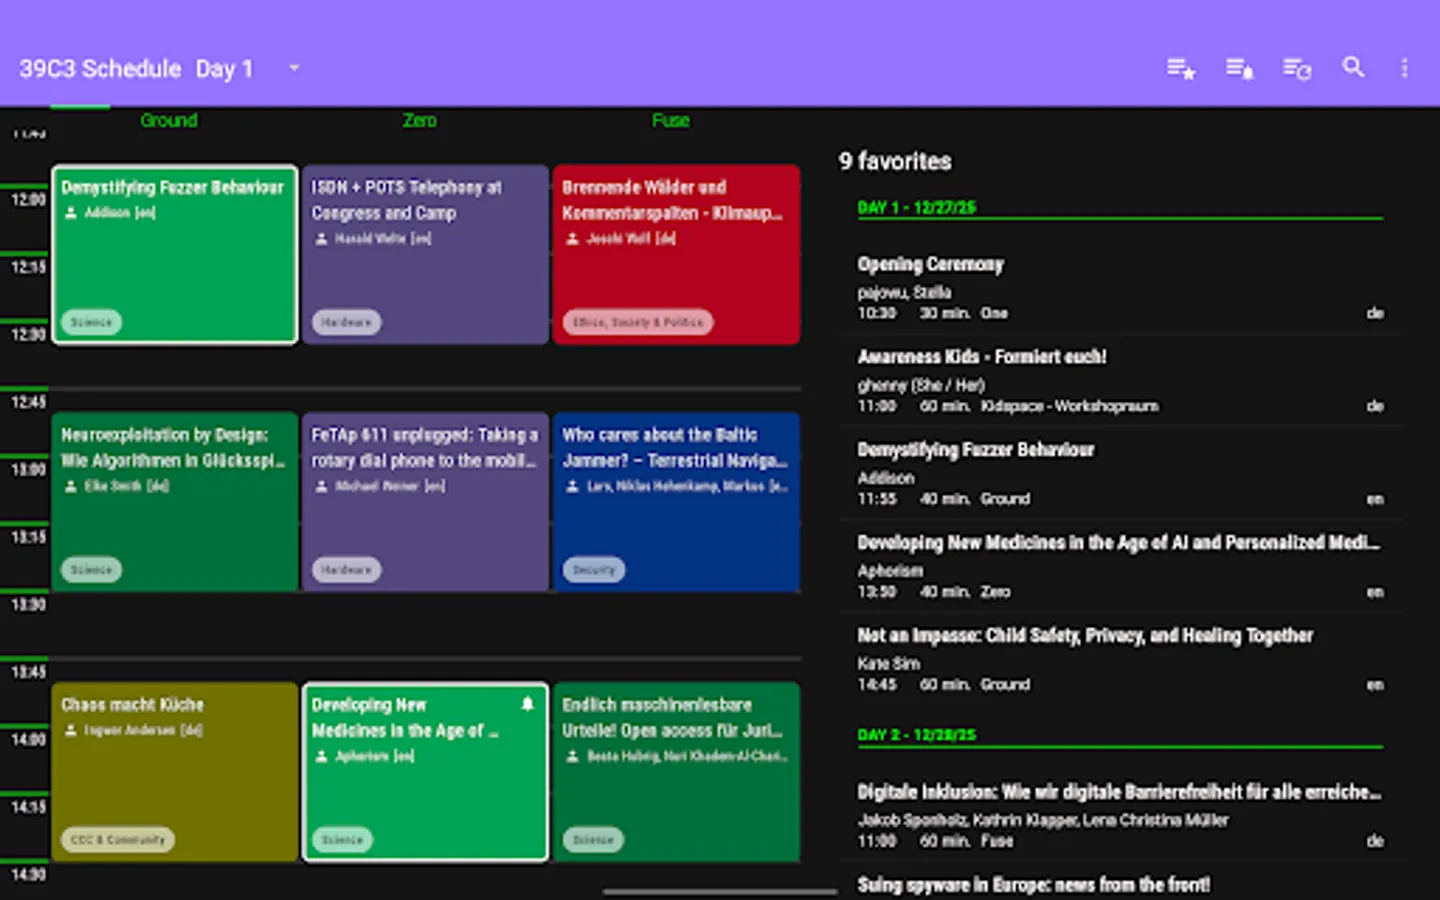Click the speaker icon beside Aphorism on the card
Viewport: 1440px width, 900px height.
click(321, 756)
